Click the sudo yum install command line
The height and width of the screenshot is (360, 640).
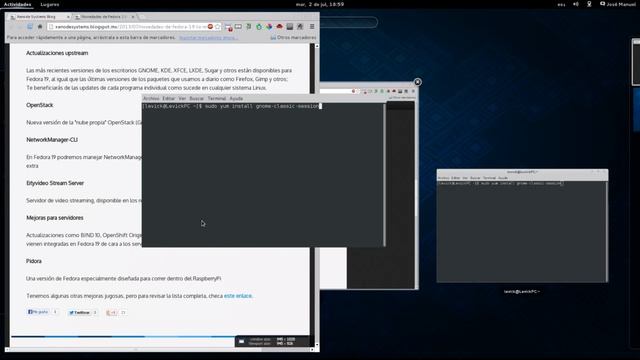click(x=232, y=106)
